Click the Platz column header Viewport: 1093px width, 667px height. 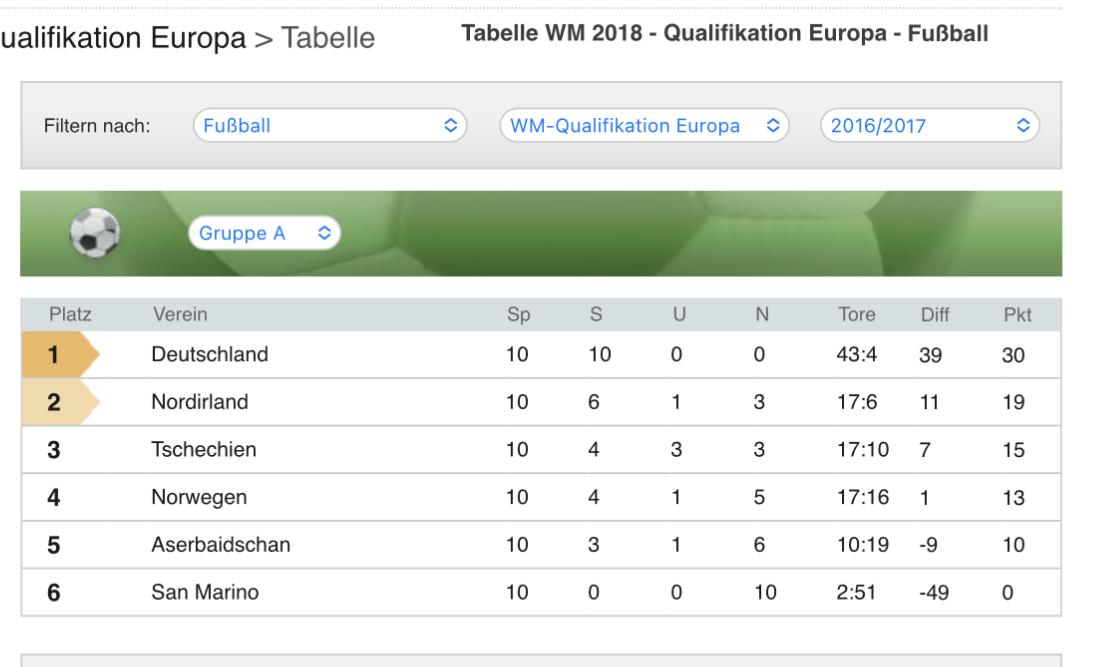(70, 314)
